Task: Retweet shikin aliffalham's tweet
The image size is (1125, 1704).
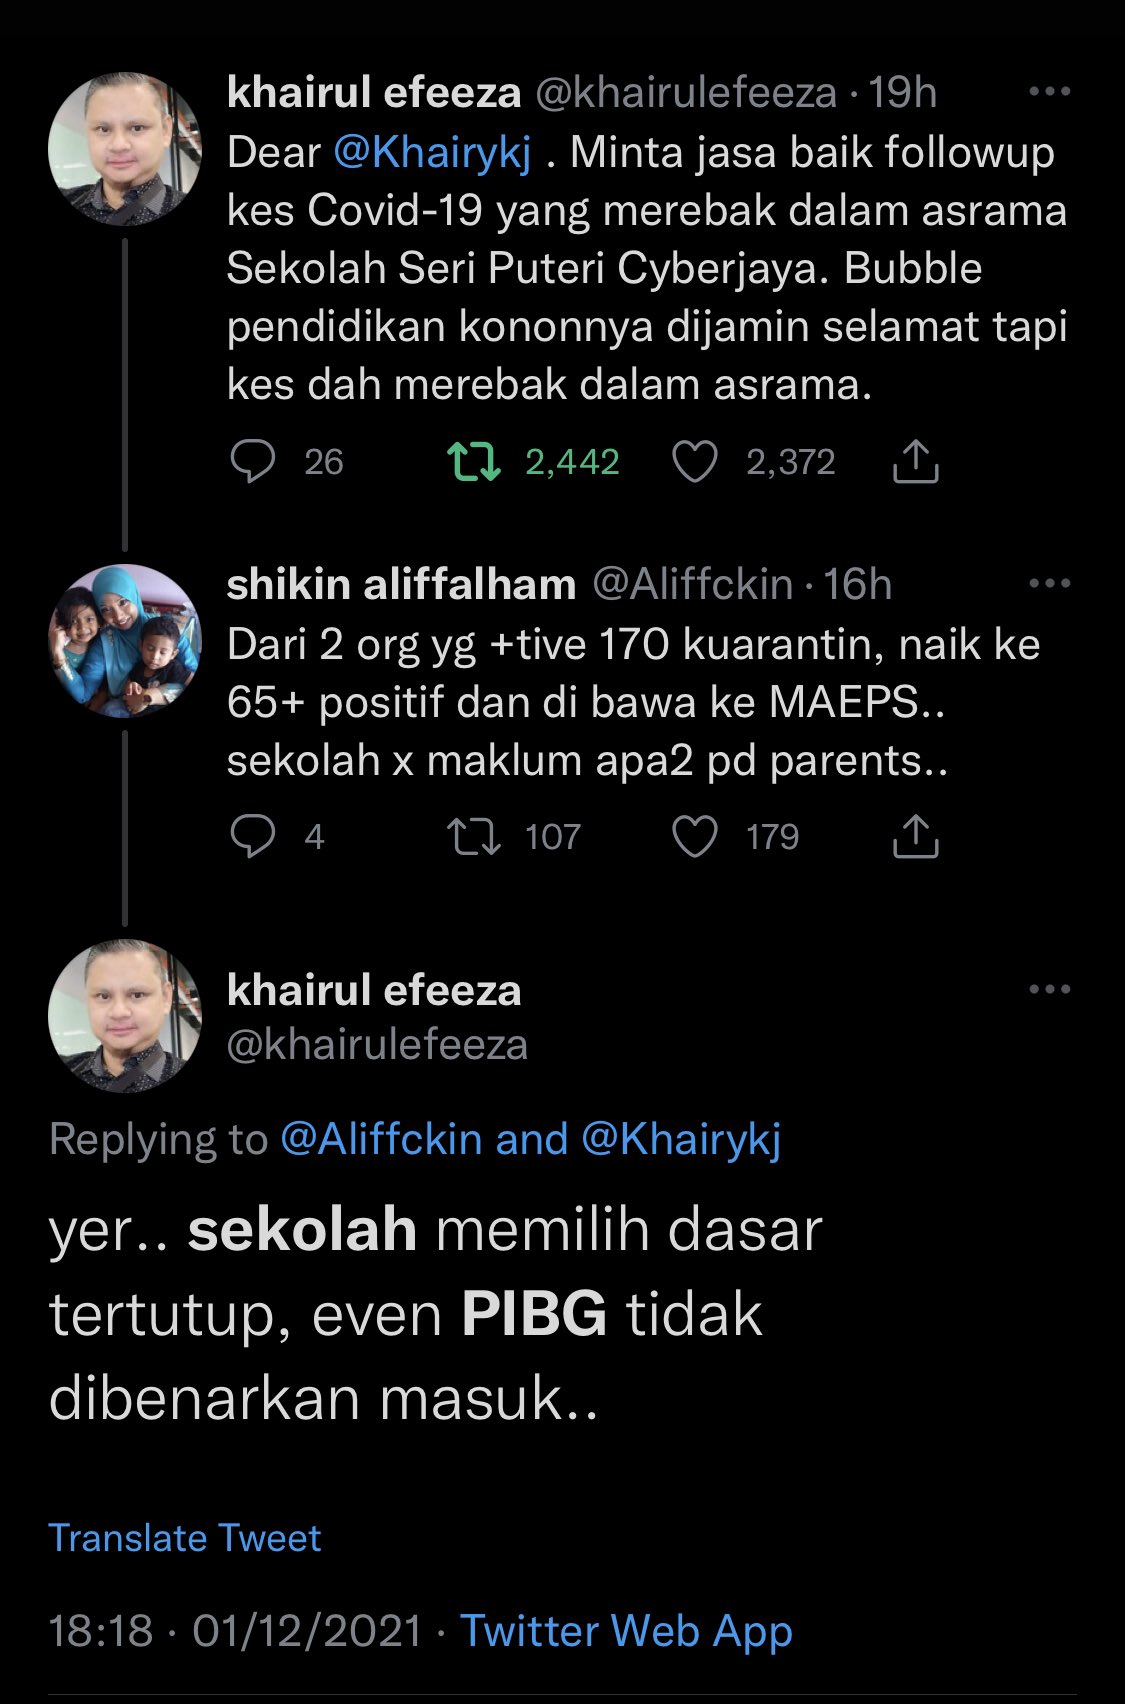Action: click(x=473, y=837)
